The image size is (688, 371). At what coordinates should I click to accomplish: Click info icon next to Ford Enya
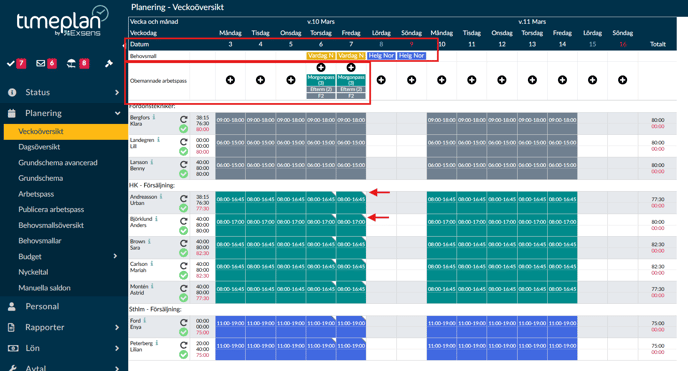145,321
